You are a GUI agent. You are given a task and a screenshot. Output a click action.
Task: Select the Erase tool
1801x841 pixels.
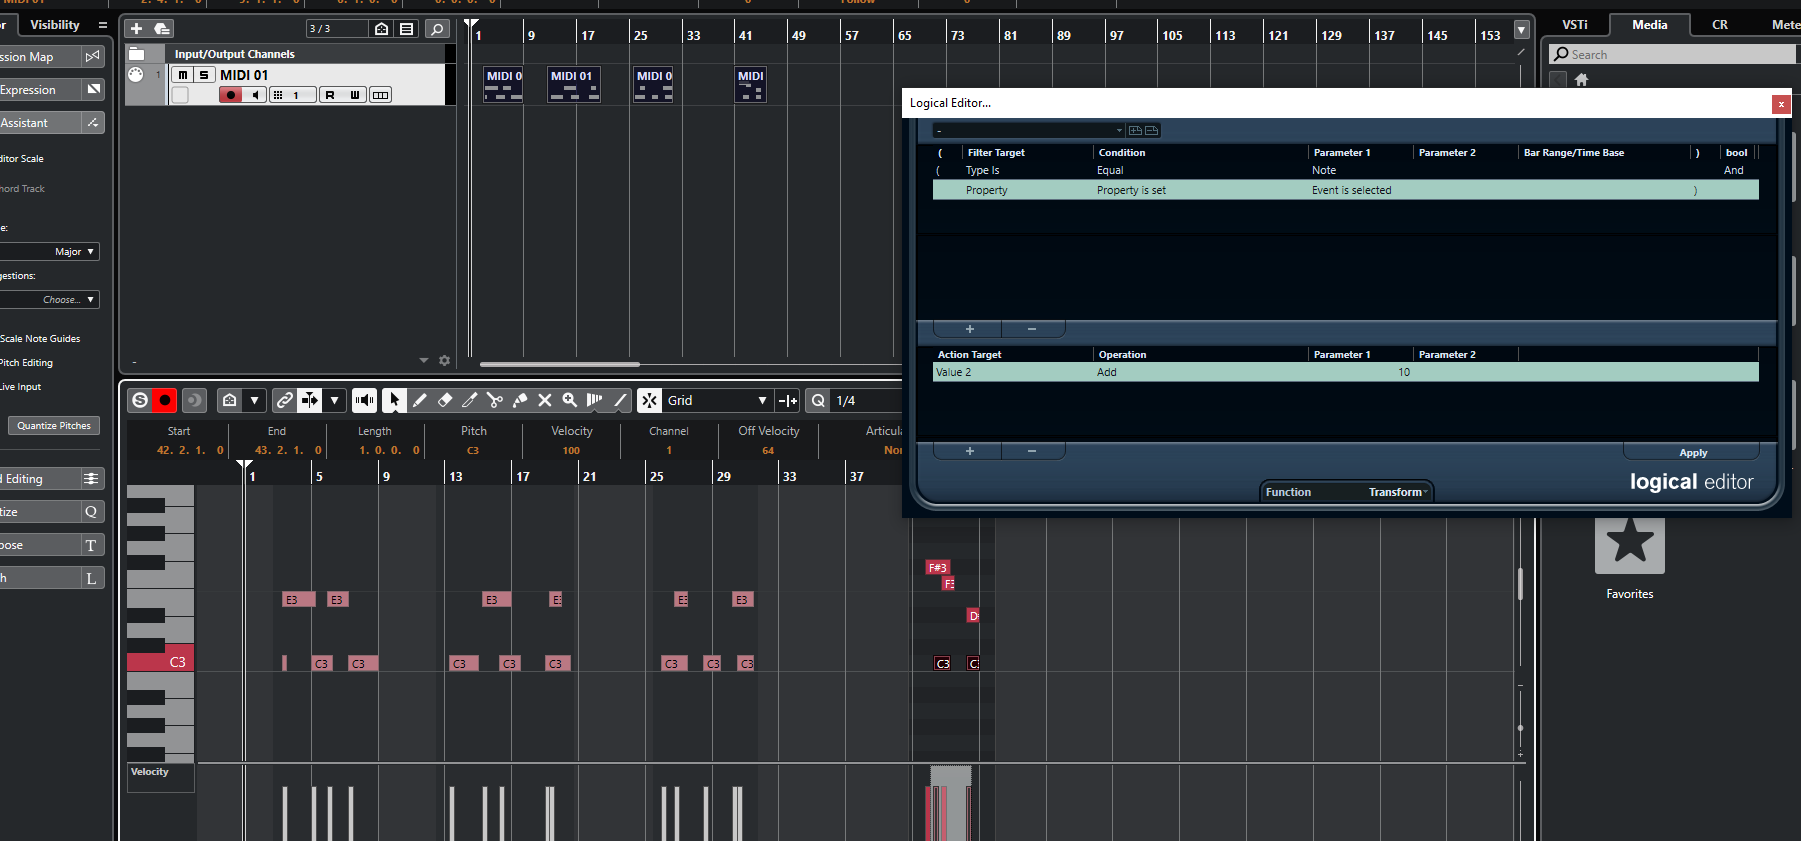coord(445,400)
